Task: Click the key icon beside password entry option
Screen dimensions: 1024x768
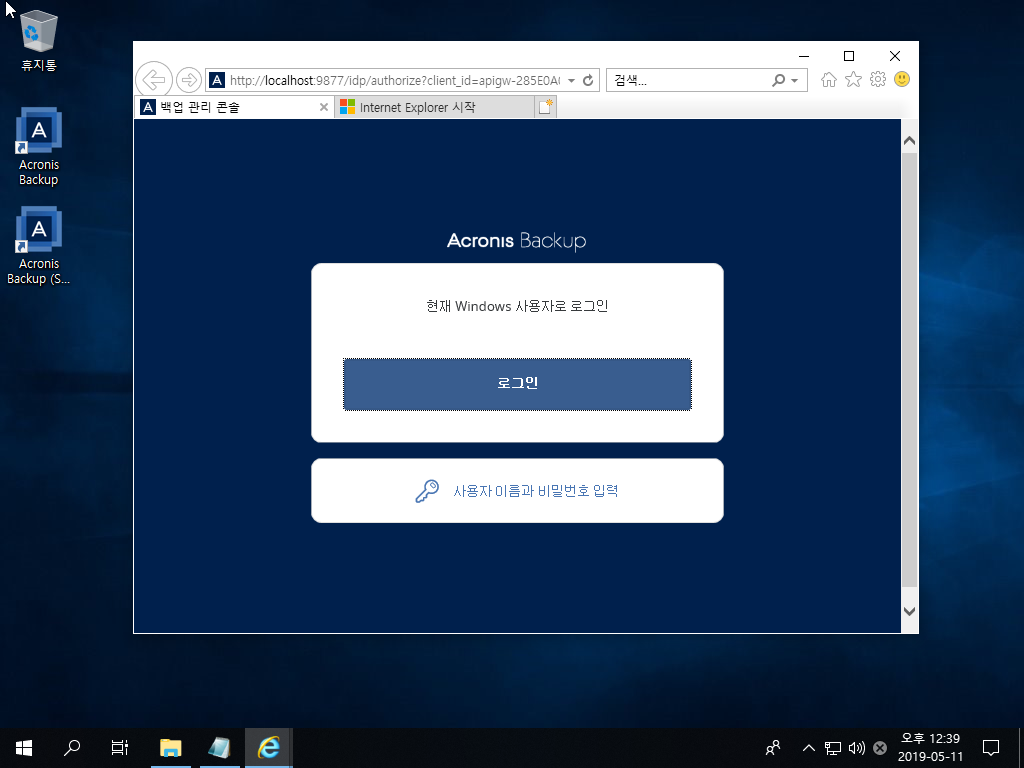Action: point(427,491)
